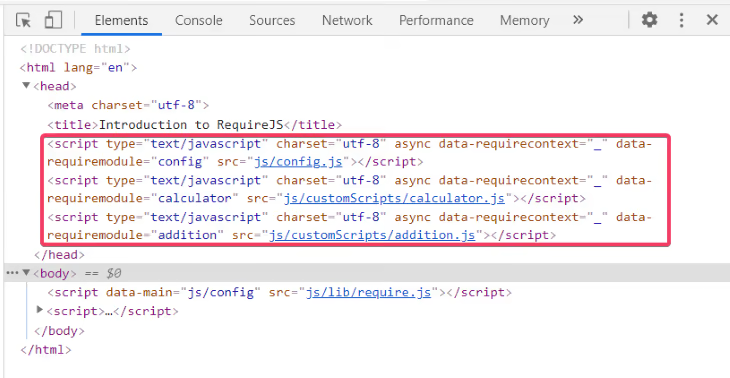Image resolution: width=730 pixels, height=378 pixels.
Task: Expand the collapsed script node in body
Action: [x=40, y=310]
